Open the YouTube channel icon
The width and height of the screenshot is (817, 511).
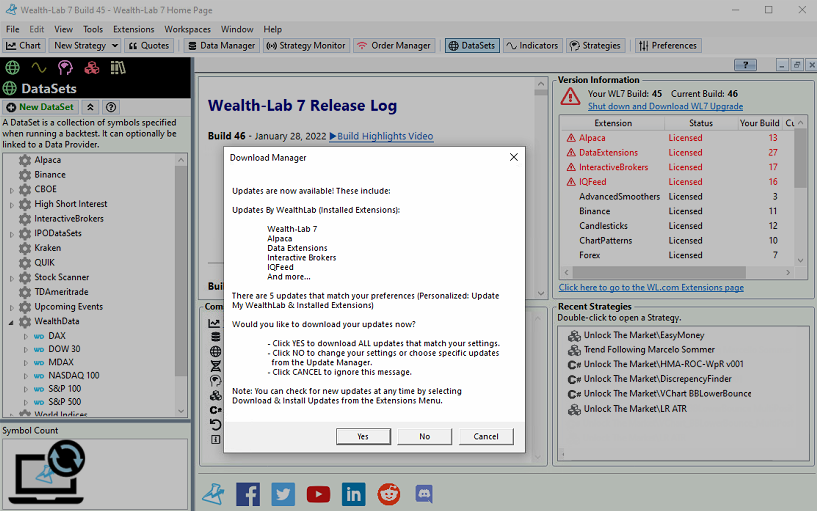[x=318, y=493]
